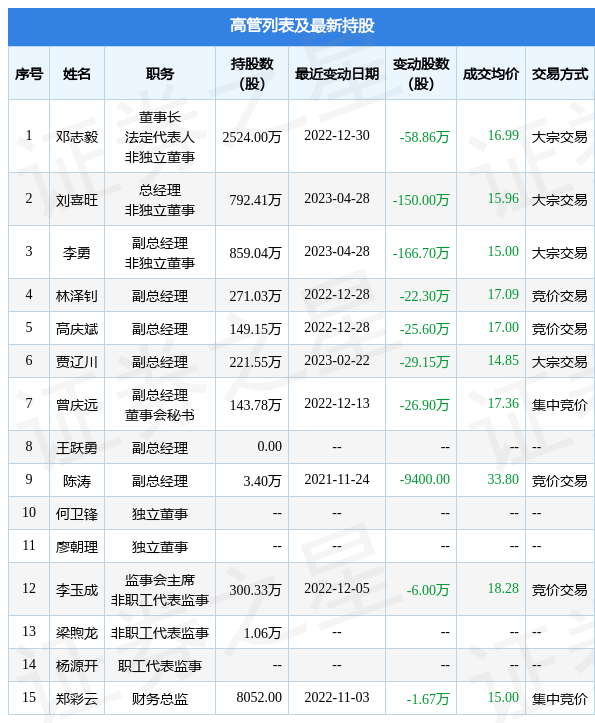Select the position 监事会主席

160,580
